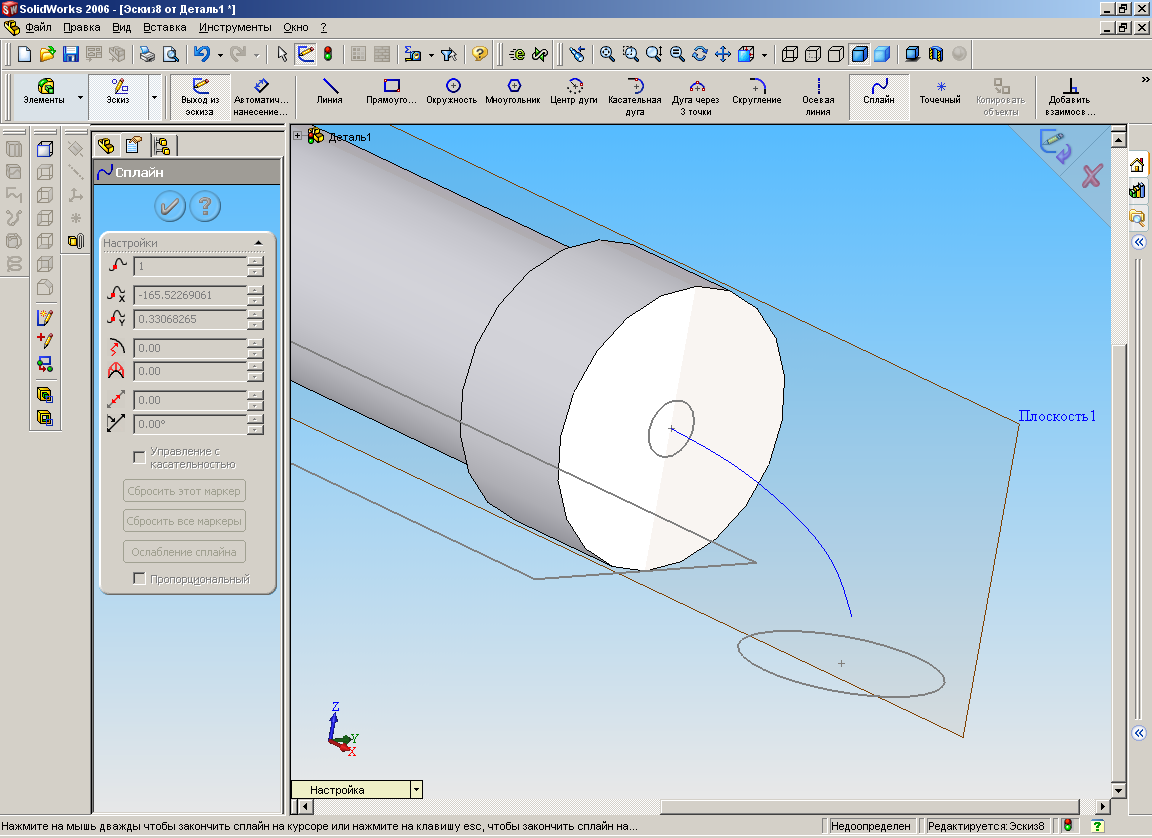Image resolution: width=1152 pixels, height=838 pixels.
Task: Click the red X cancel sketch corner icon
Action: [x=1092, y=176]
